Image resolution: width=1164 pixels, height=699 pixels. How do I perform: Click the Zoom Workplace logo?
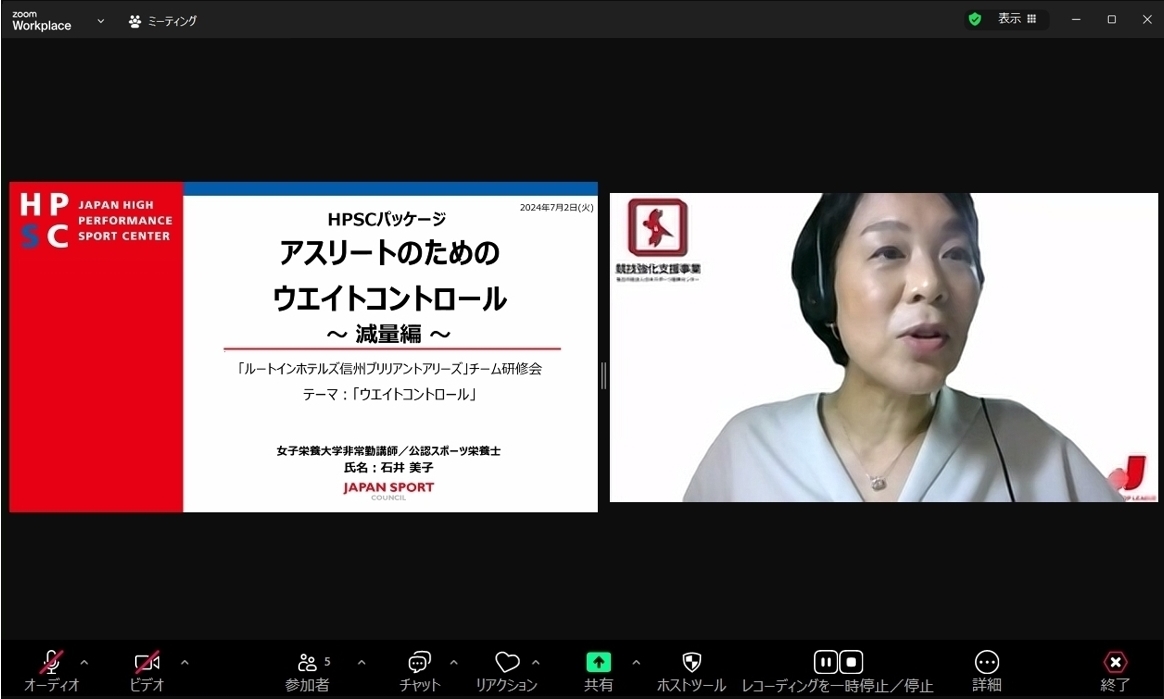[x=42, y=21]
